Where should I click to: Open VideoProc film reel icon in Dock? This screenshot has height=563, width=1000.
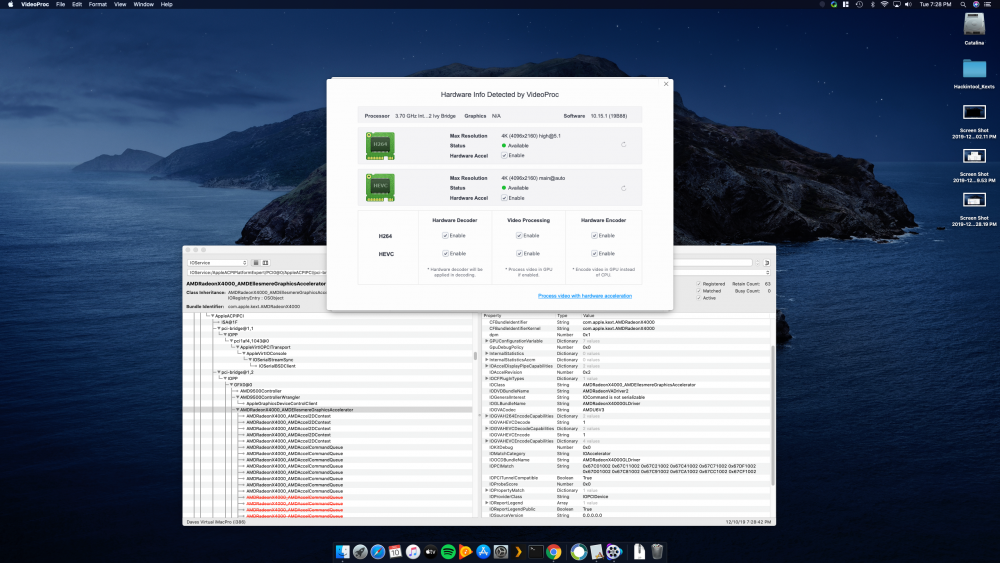(x=614, y=552)
